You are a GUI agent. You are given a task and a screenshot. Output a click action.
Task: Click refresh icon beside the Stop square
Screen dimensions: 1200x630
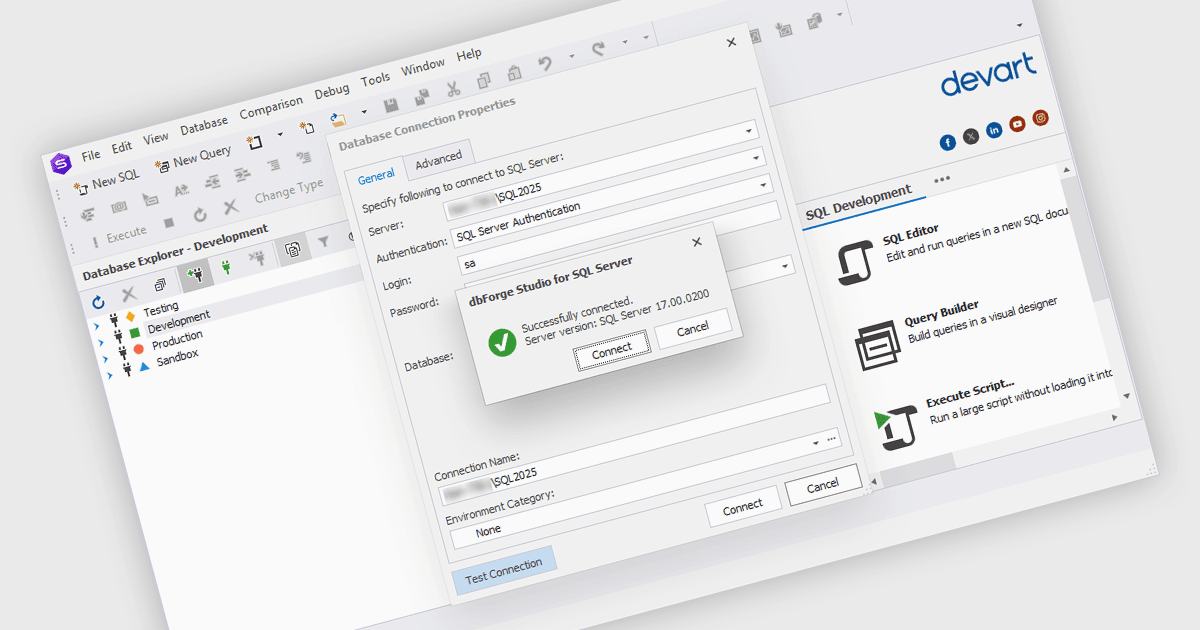pyautogui.click(x=200, y=214)
